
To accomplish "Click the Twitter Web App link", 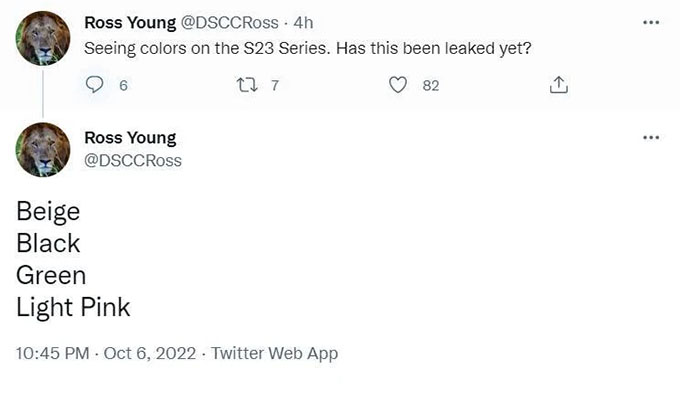I will (275, 353).
